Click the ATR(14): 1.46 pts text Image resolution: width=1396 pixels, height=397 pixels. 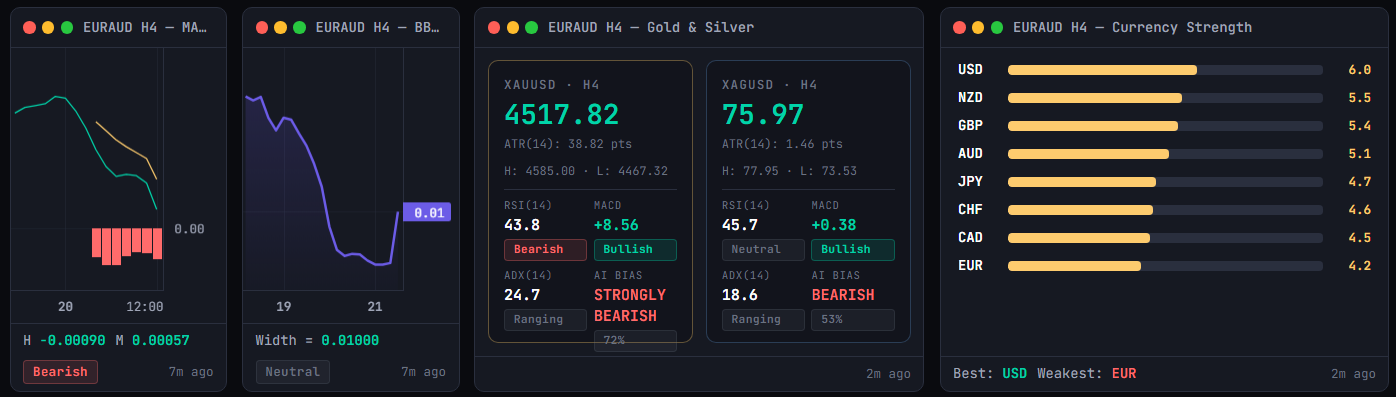(x=782, y=144)
